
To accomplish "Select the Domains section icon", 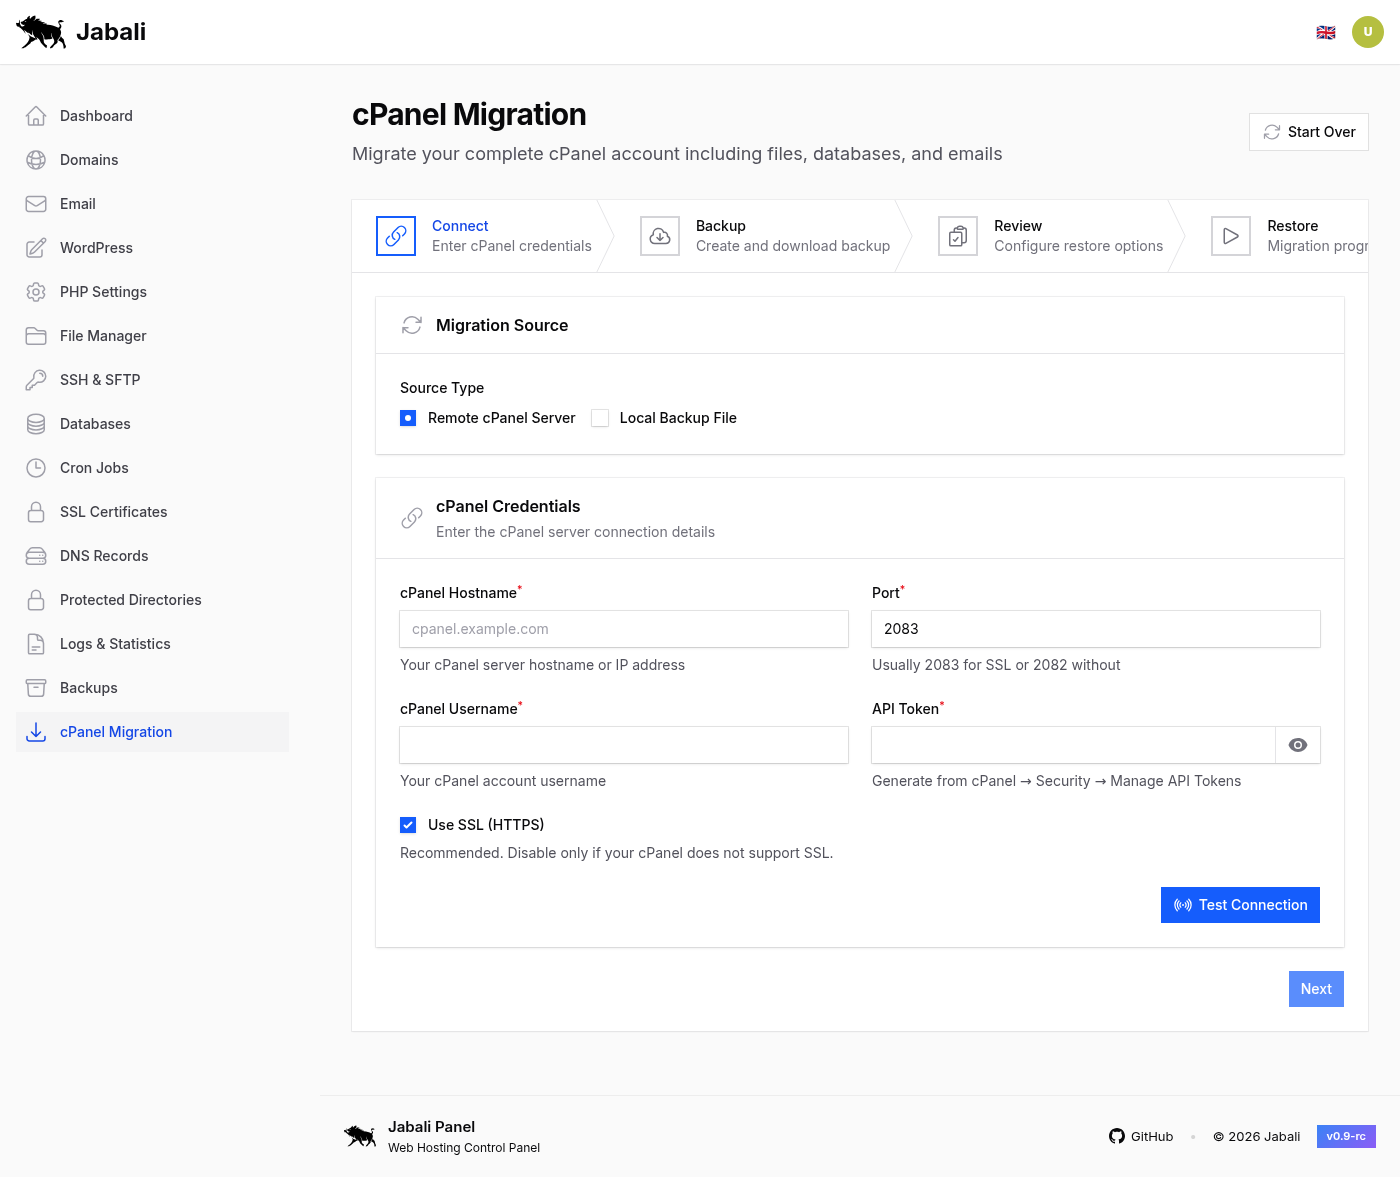I will coord(36,159).
